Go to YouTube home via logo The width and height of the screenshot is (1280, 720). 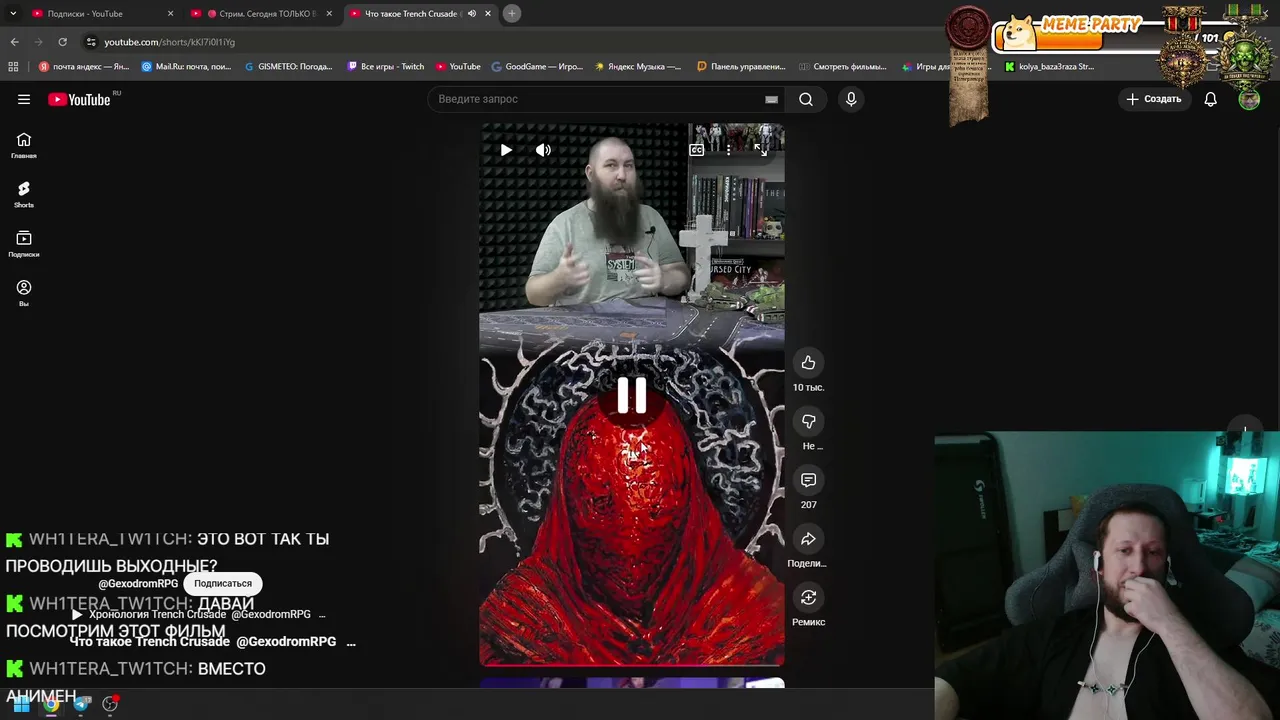[x=79, y=99]
